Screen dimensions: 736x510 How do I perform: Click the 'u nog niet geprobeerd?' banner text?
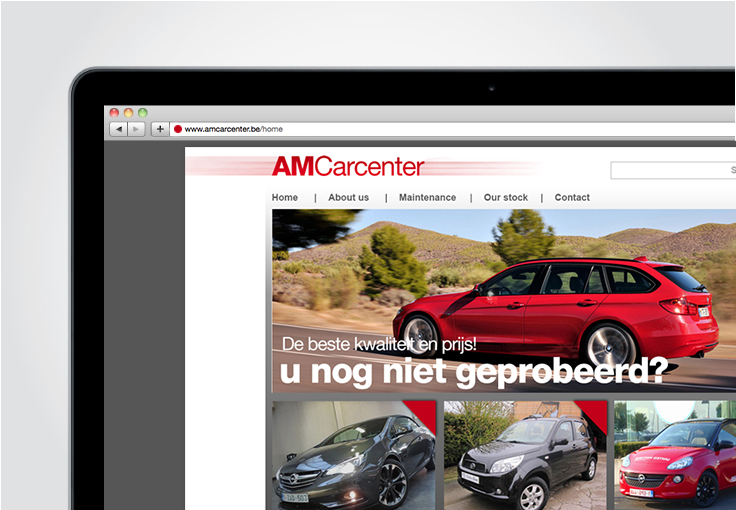click(474, 371)
